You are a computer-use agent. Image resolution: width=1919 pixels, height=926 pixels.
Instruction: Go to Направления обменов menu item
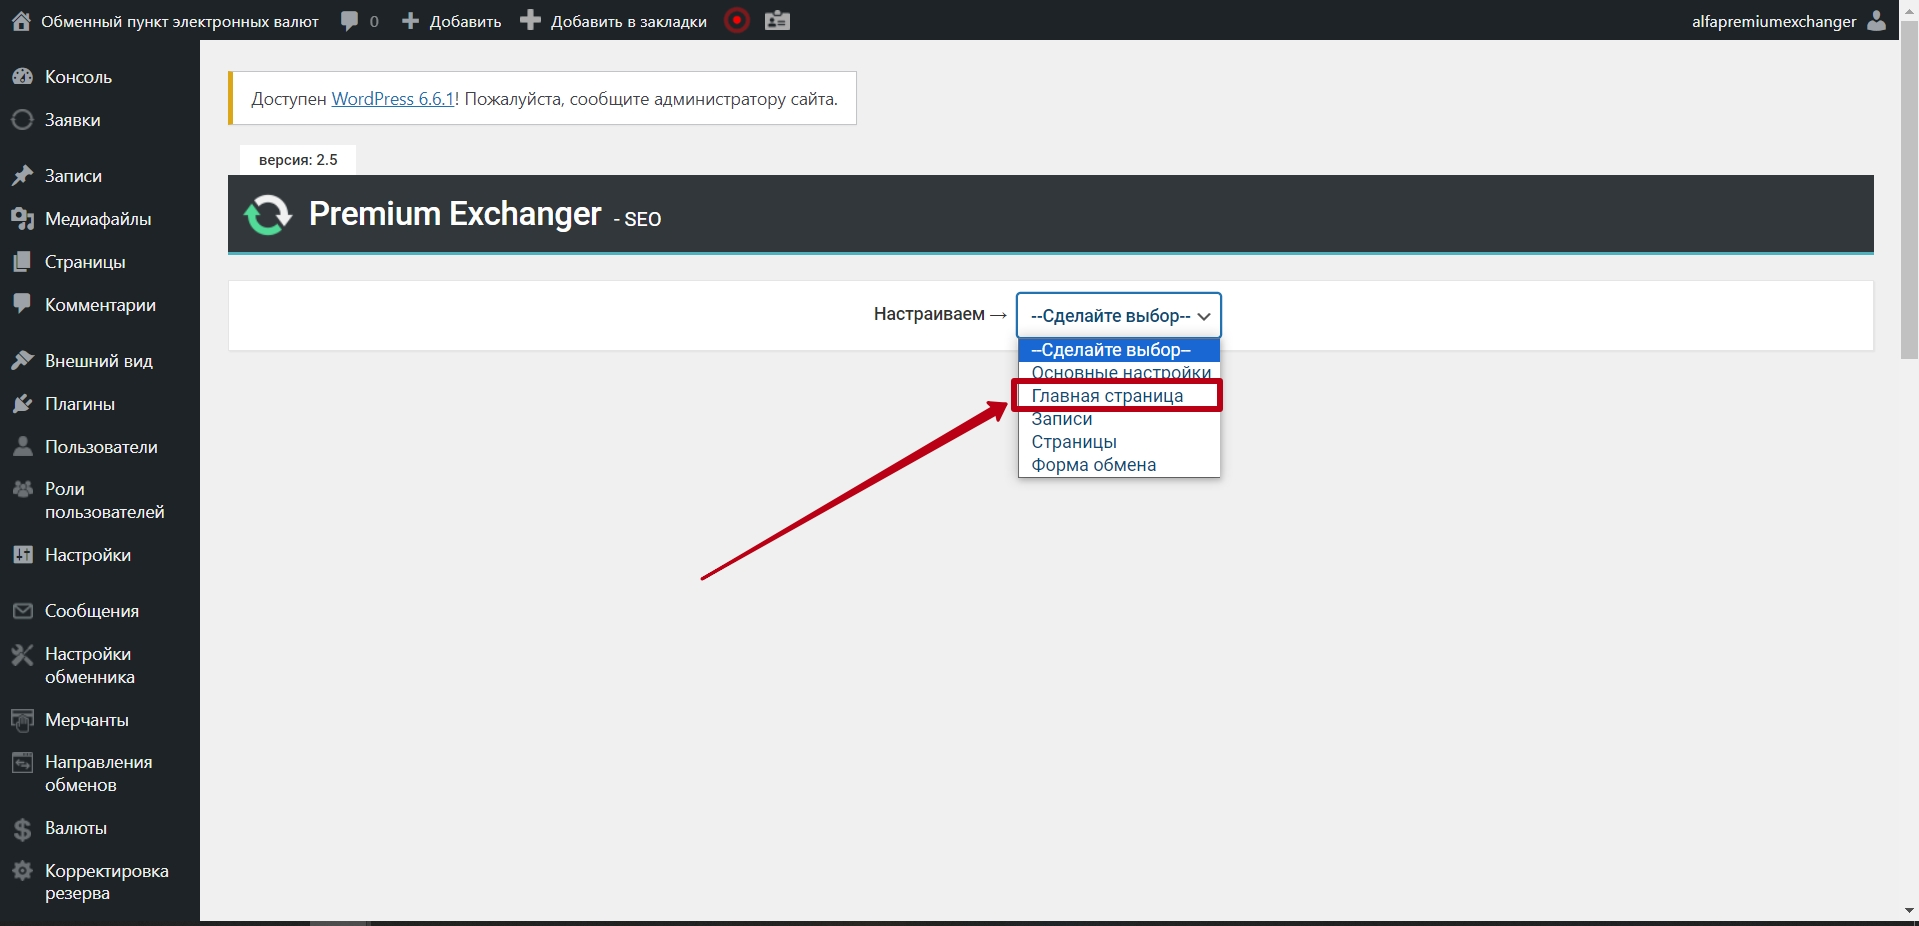pos(98,773)
